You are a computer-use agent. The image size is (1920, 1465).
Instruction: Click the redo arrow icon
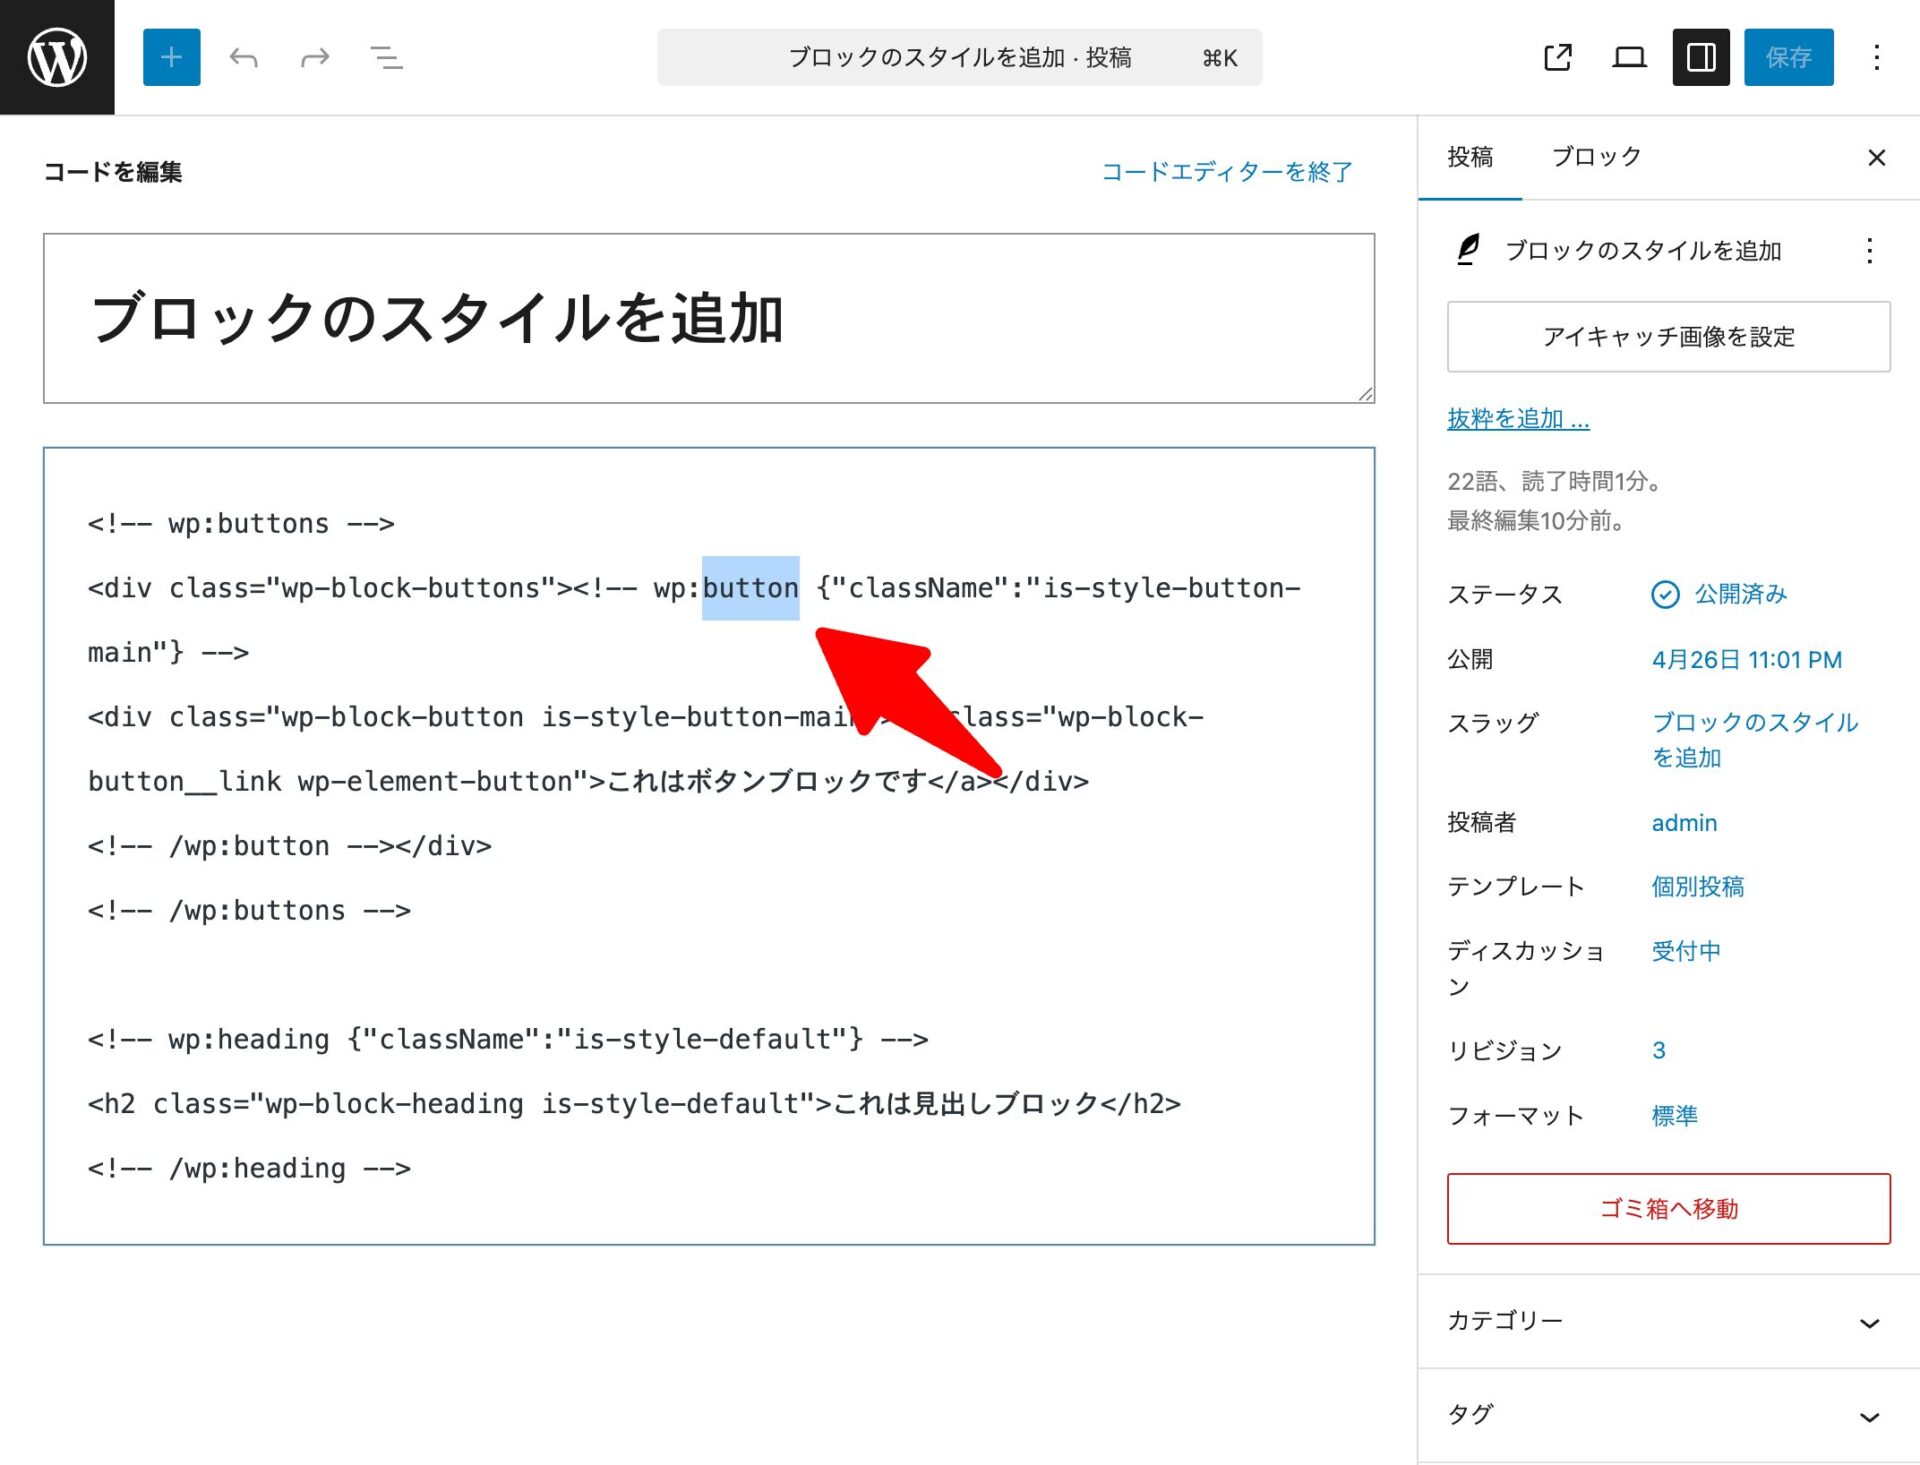point(315,57)
